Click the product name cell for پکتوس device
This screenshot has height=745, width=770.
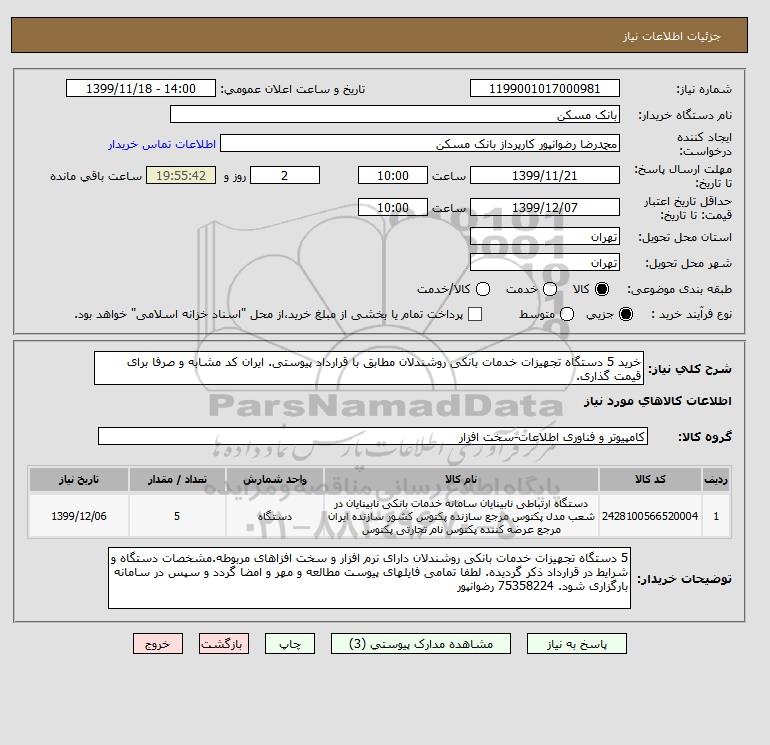[461, 516]
